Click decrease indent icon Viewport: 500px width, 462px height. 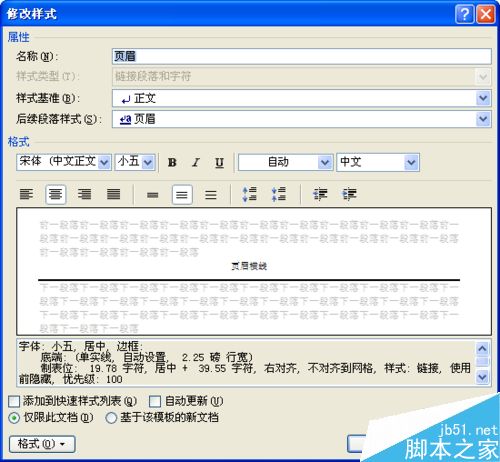click(x=320, y=194)
